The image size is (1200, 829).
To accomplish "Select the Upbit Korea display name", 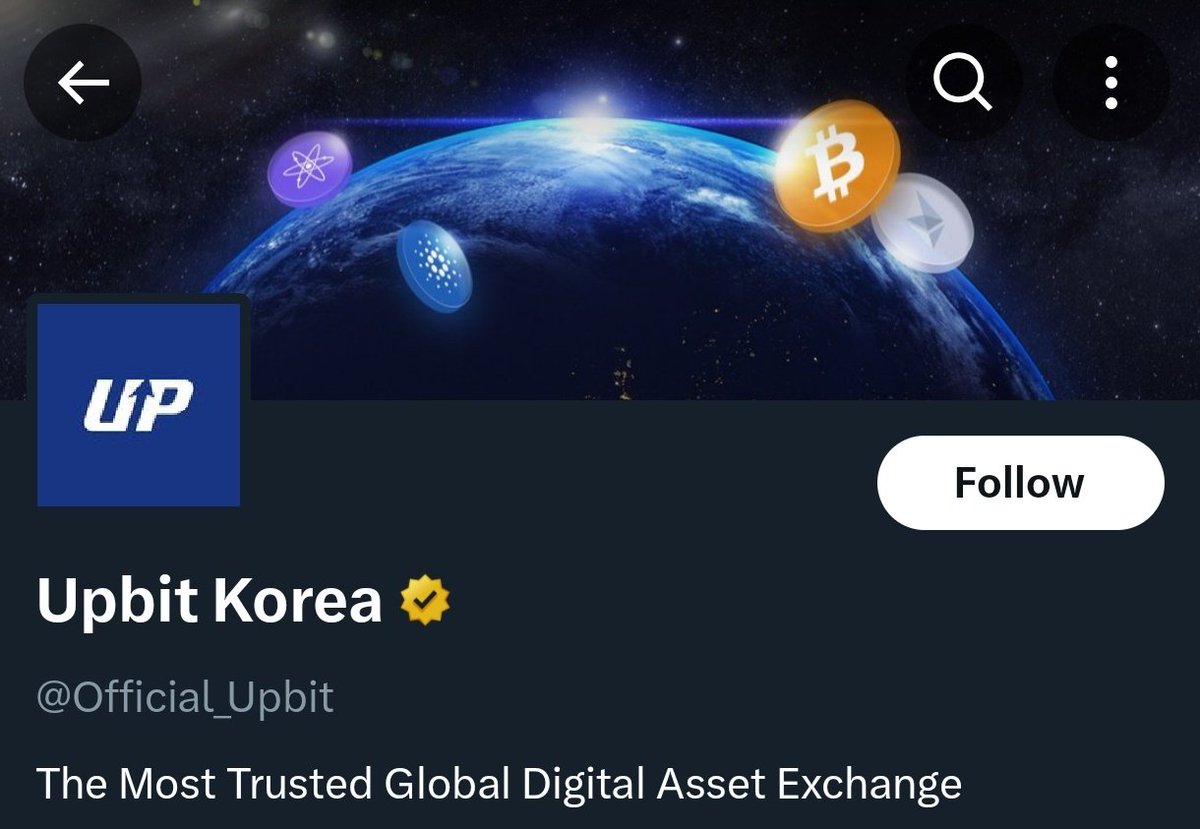I will pyautogui.click(x=209, y=601).
